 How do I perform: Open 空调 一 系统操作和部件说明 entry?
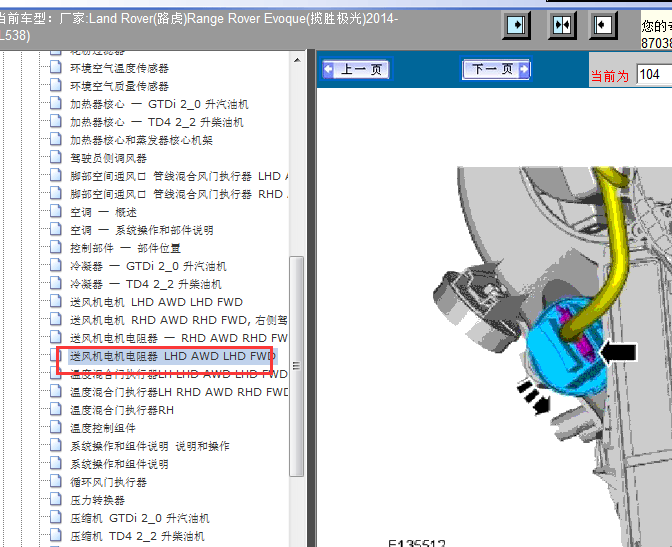click(142, 230)
